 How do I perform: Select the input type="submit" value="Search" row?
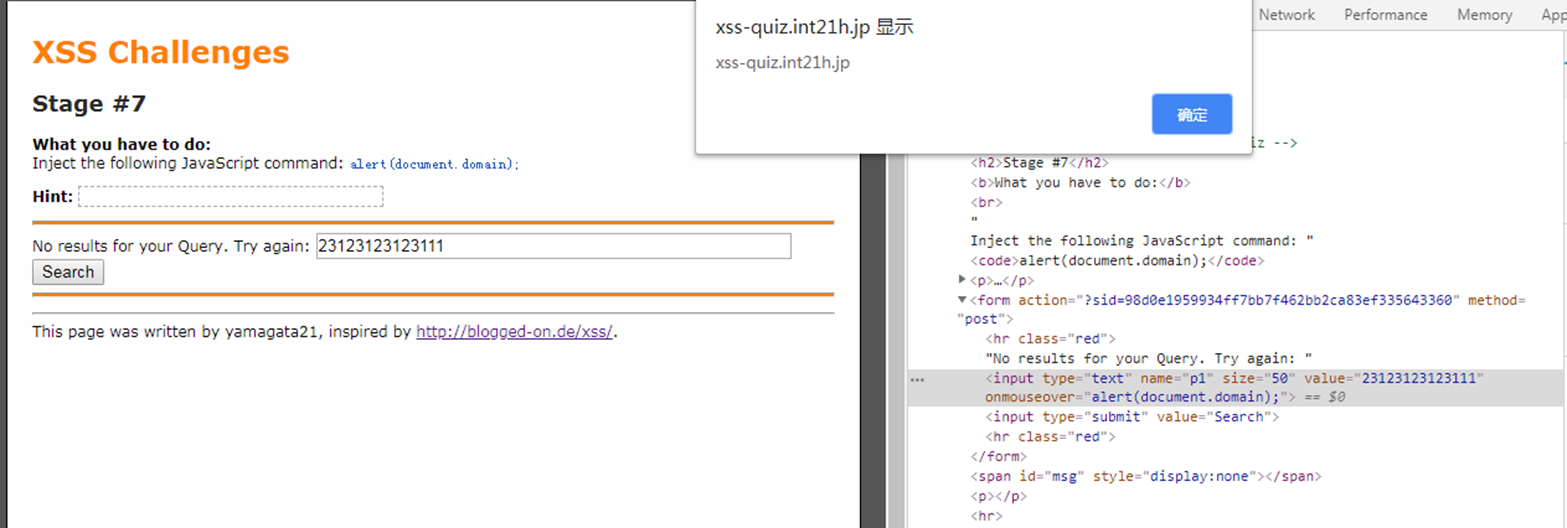1132,417
